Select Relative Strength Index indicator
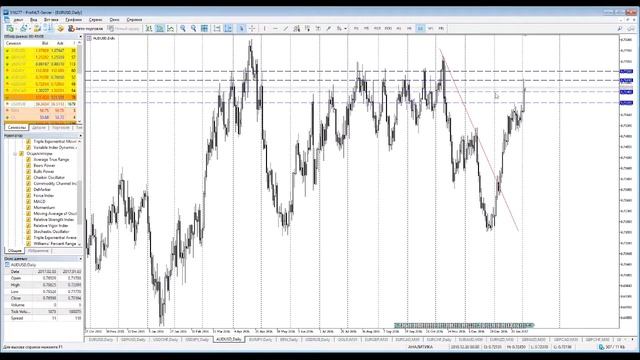The width and height of the screenshot is (640, 360). [54, 220]
